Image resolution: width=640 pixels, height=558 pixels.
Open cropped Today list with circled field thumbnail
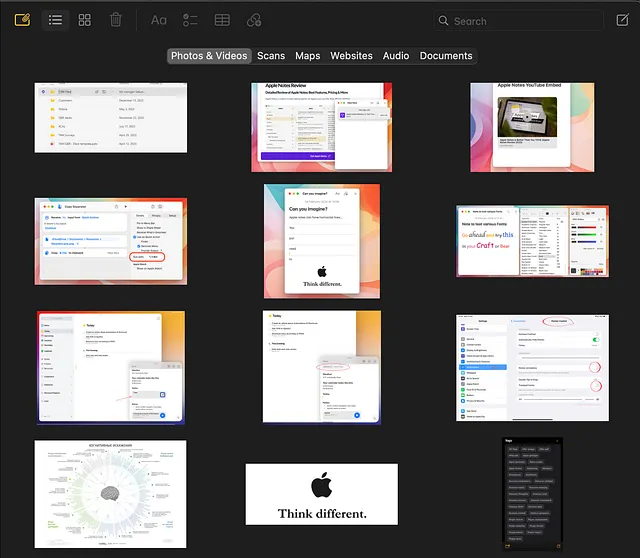coord(322,367)
